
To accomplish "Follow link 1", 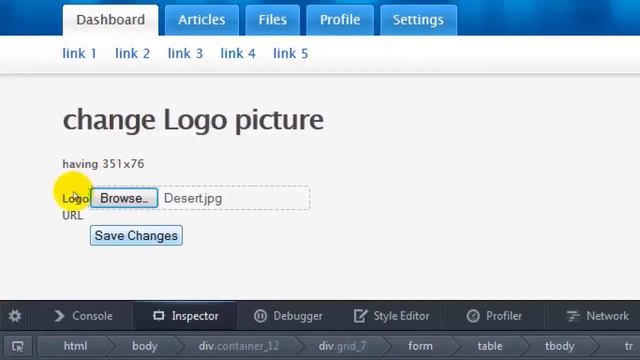I will (x=80, y=53).
